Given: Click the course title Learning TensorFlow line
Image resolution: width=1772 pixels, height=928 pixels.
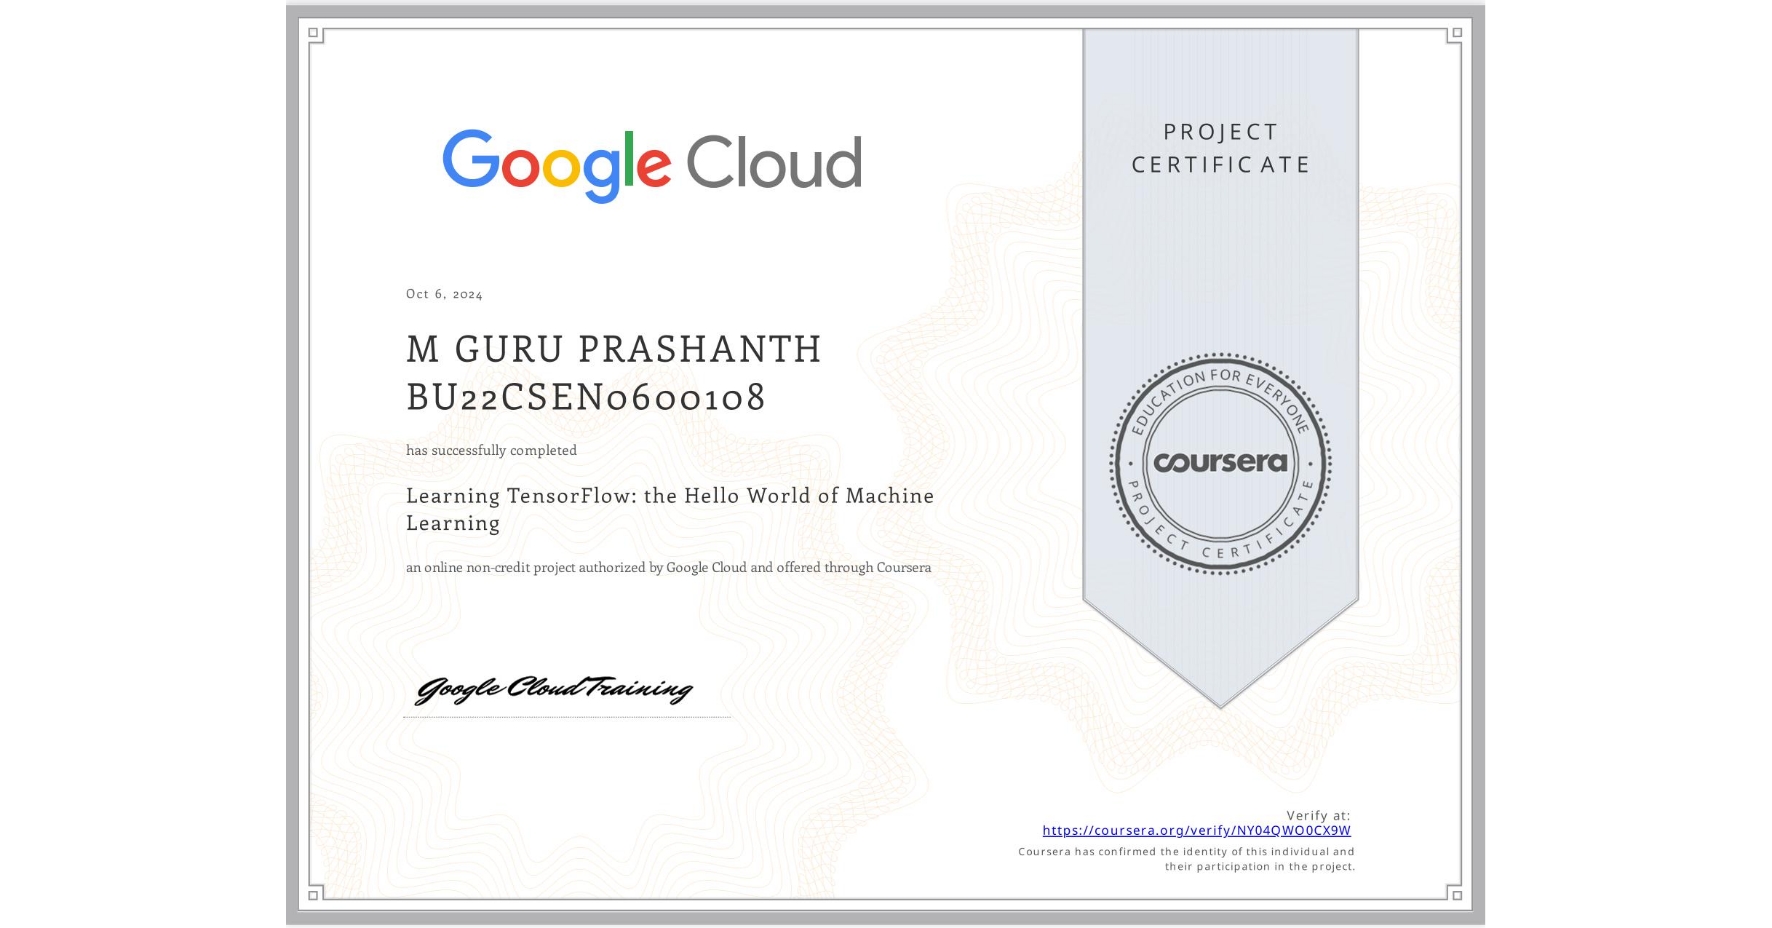Looking at the screenshot, I should point(669,496).
